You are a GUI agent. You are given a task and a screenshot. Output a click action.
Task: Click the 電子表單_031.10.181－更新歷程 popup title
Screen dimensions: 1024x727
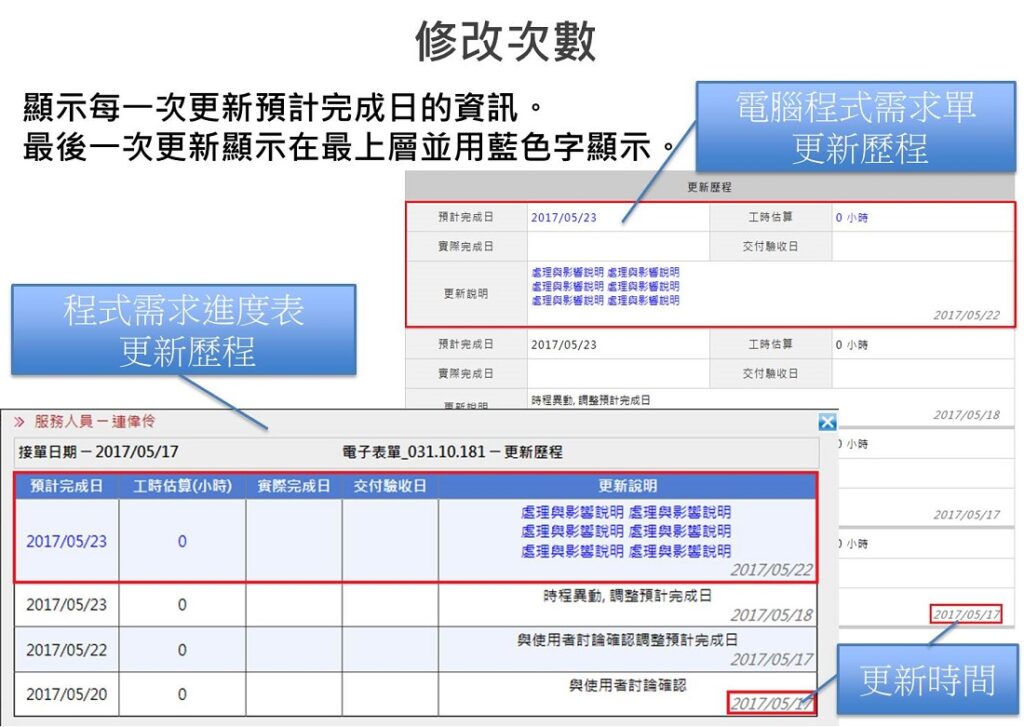(451, 452)
